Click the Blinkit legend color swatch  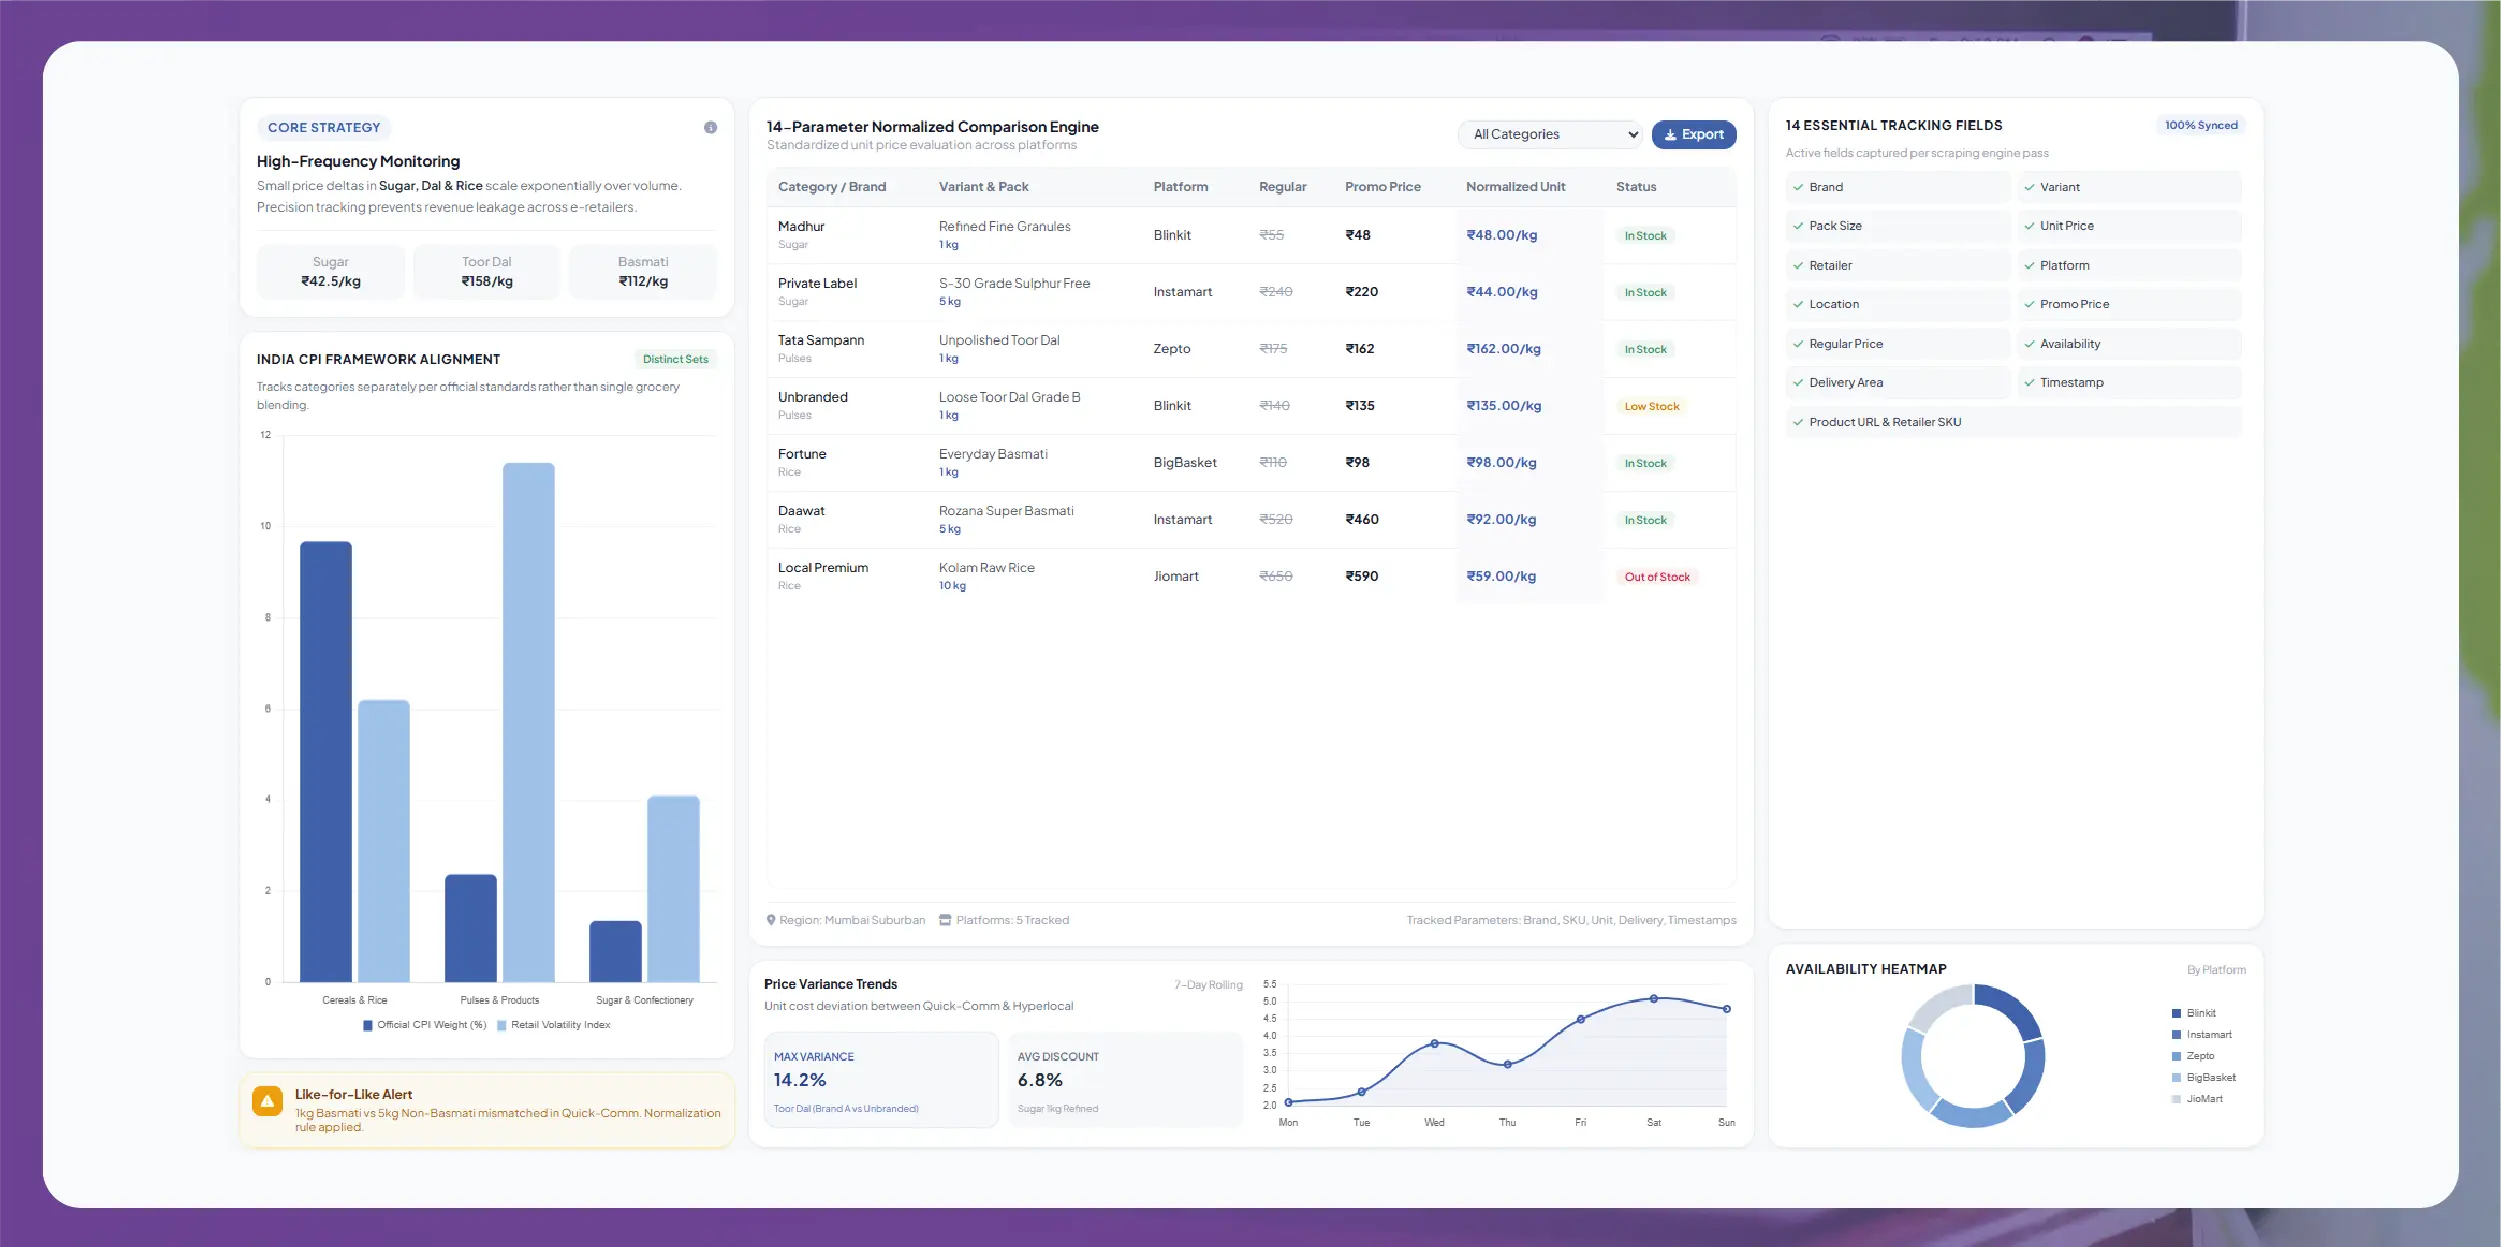point(2176,1014)
